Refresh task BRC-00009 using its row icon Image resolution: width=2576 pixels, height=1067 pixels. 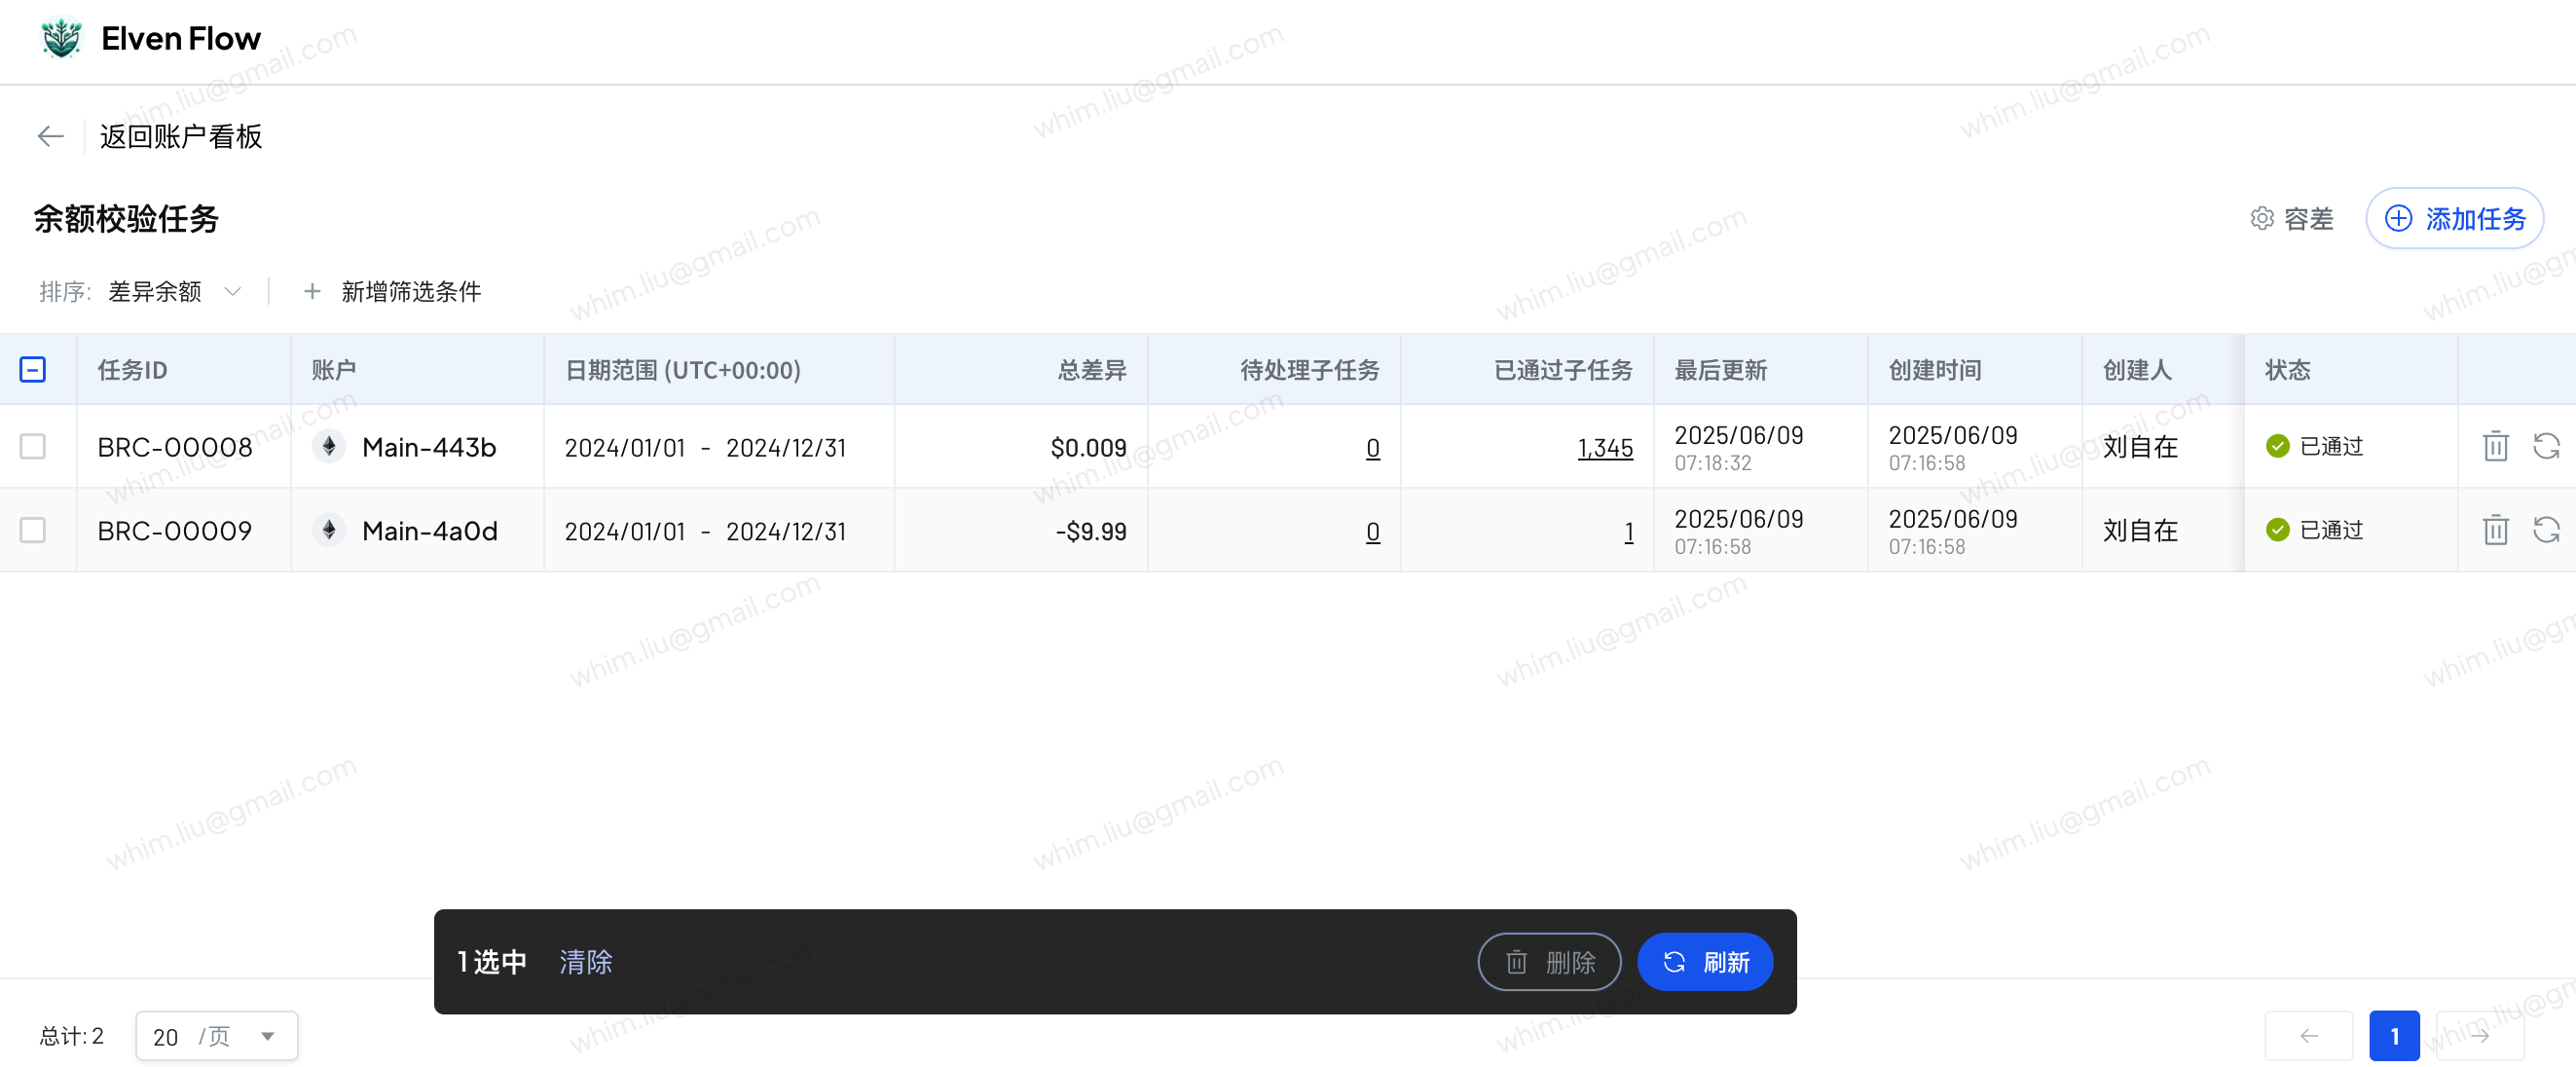coord(2546,529)
